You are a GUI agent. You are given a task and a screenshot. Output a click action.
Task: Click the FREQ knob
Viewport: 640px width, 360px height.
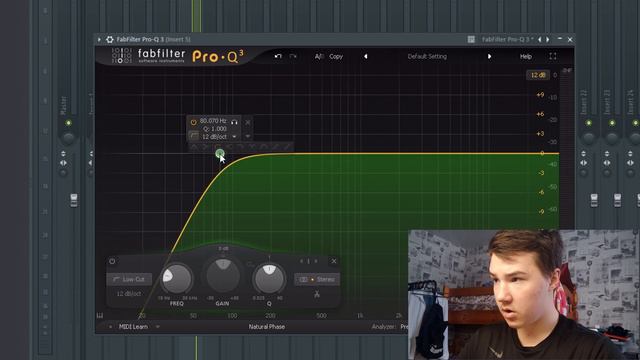[x=177, y=279]
